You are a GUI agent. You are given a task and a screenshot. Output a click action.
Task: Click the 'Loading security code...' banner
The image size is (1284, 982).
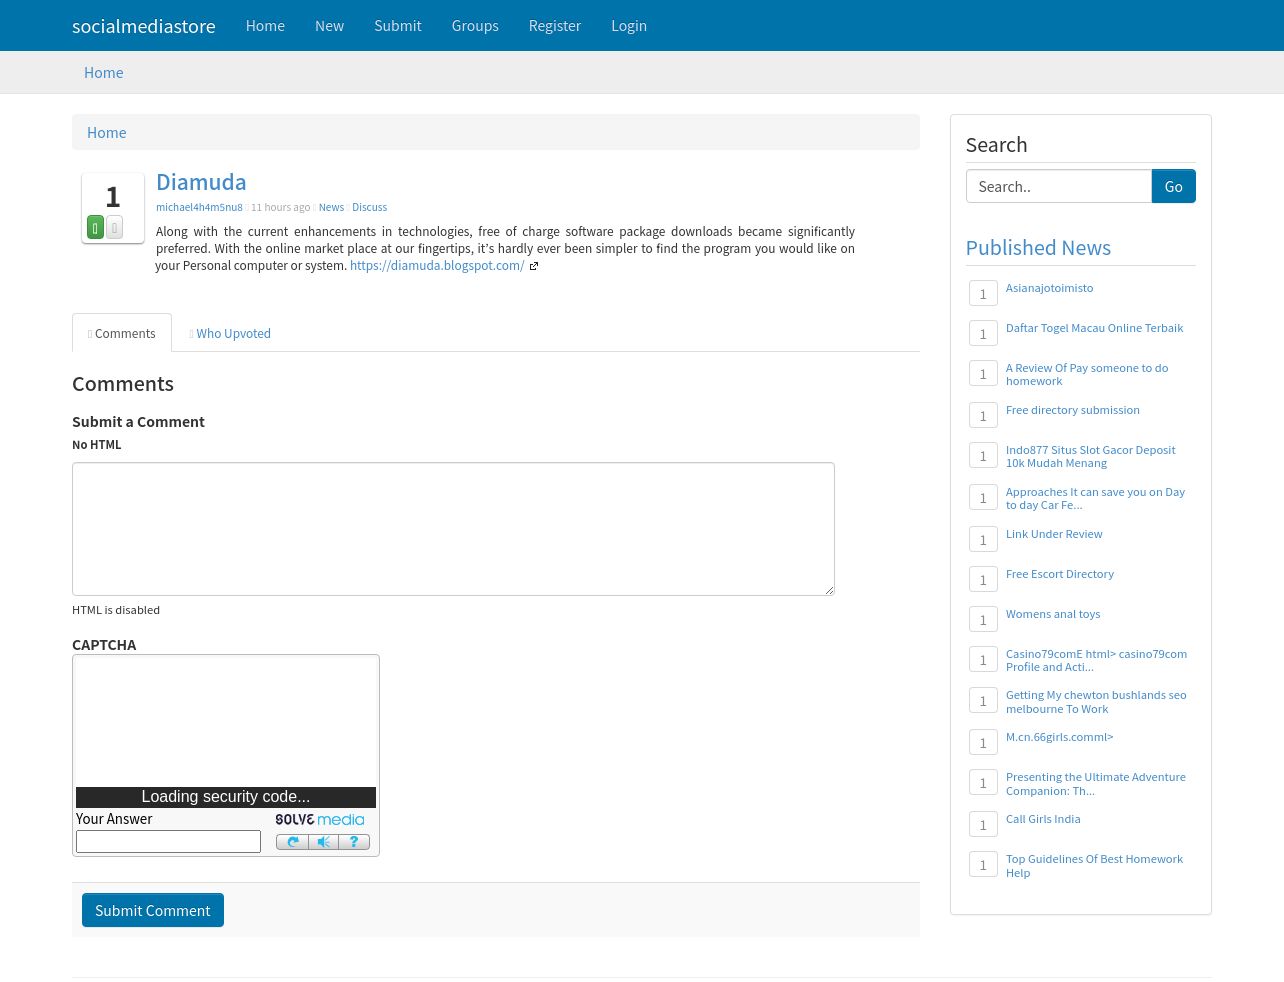226,797
